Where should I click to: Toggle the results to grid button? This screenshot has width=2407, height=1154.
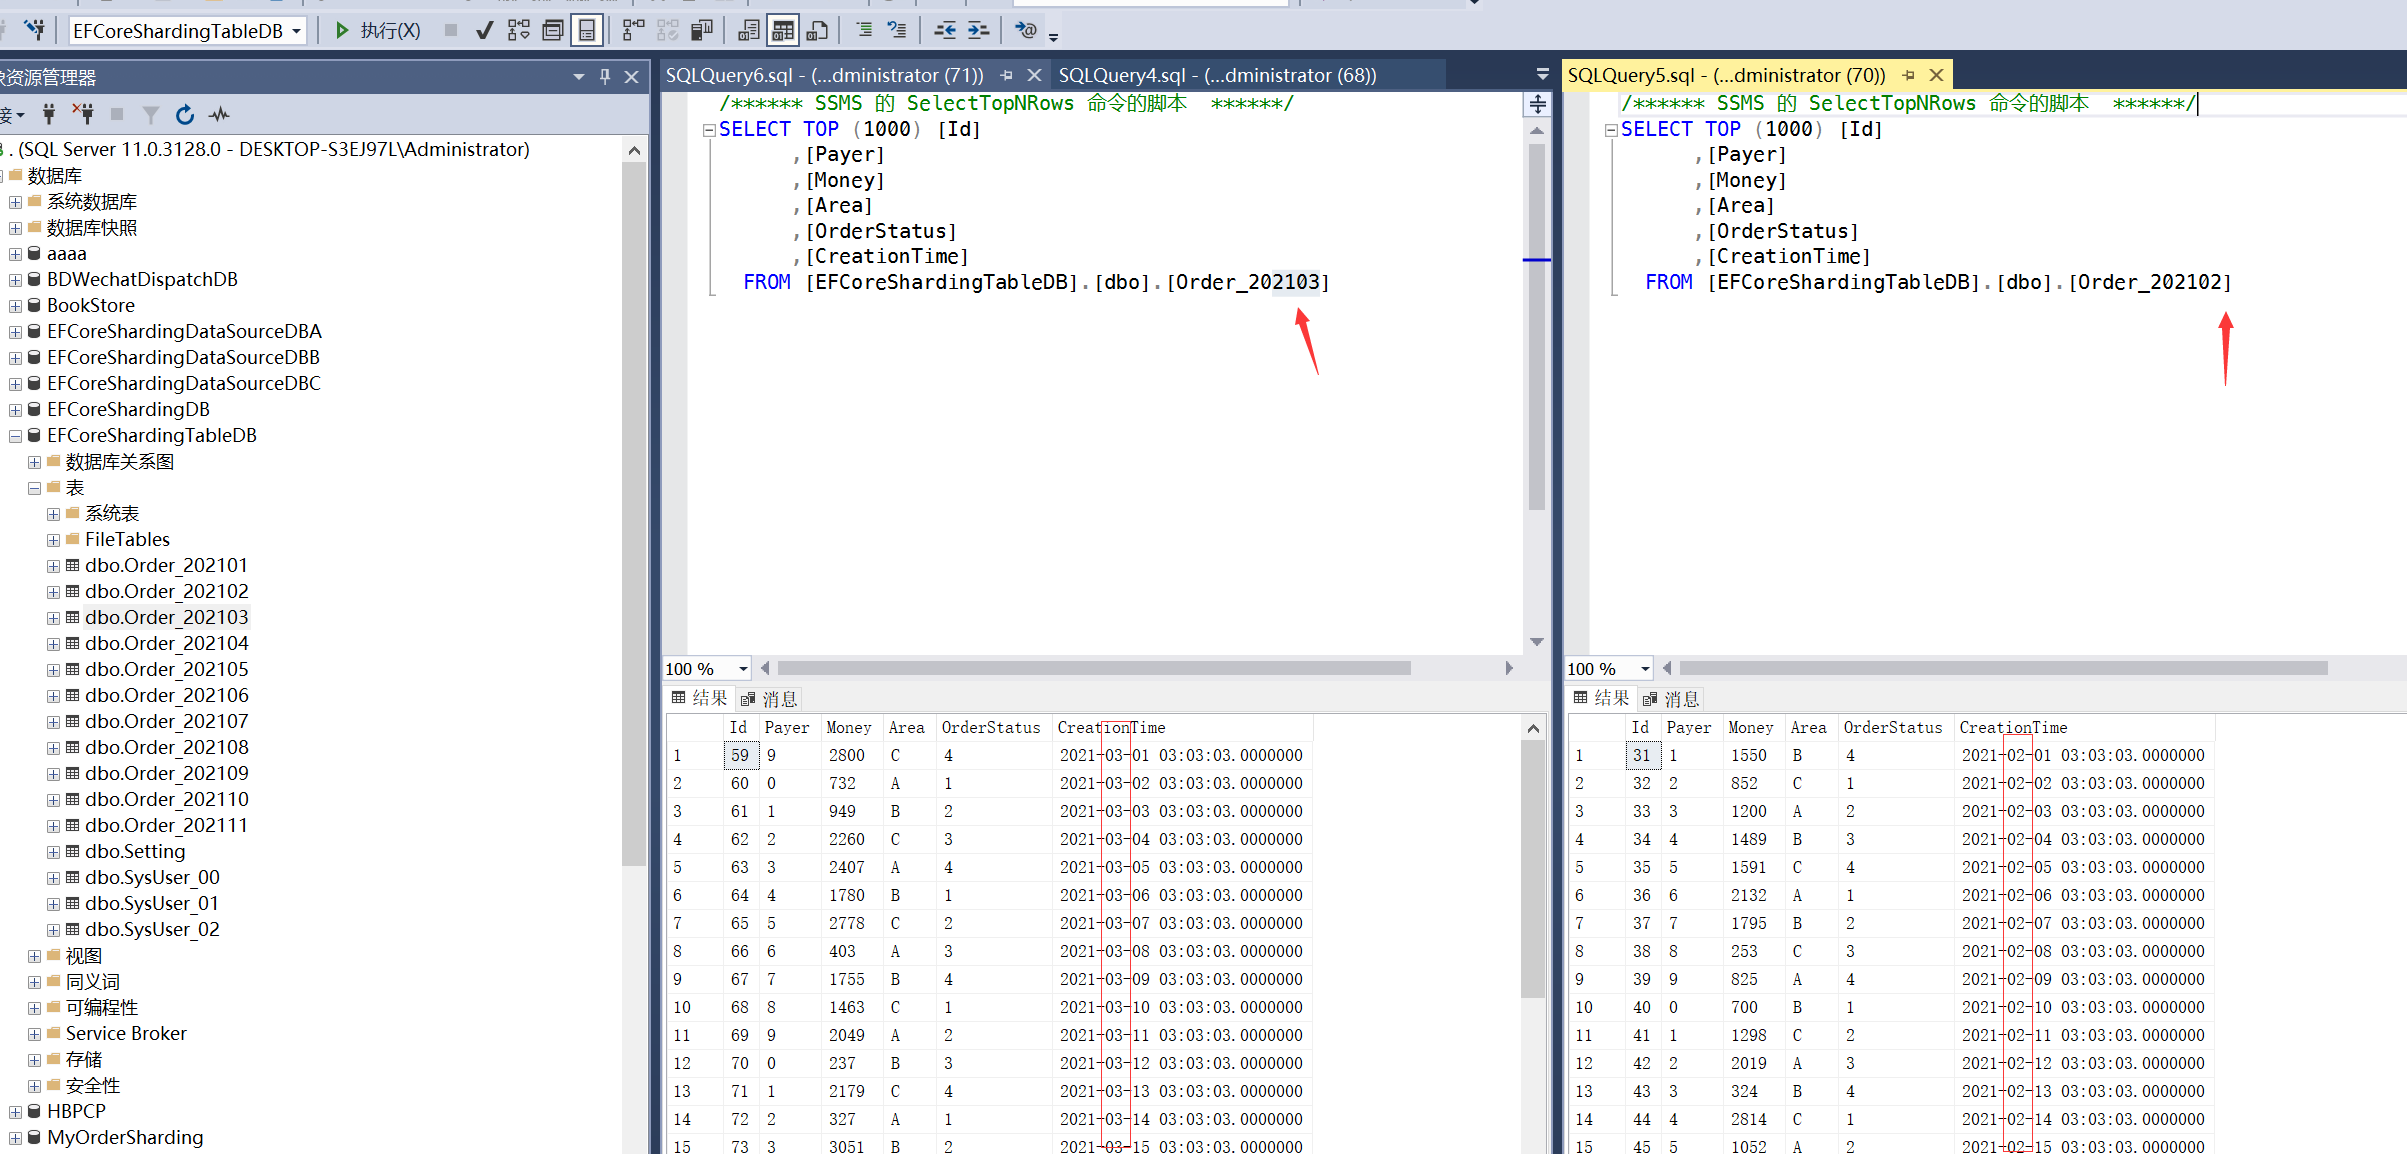[783, 31]
